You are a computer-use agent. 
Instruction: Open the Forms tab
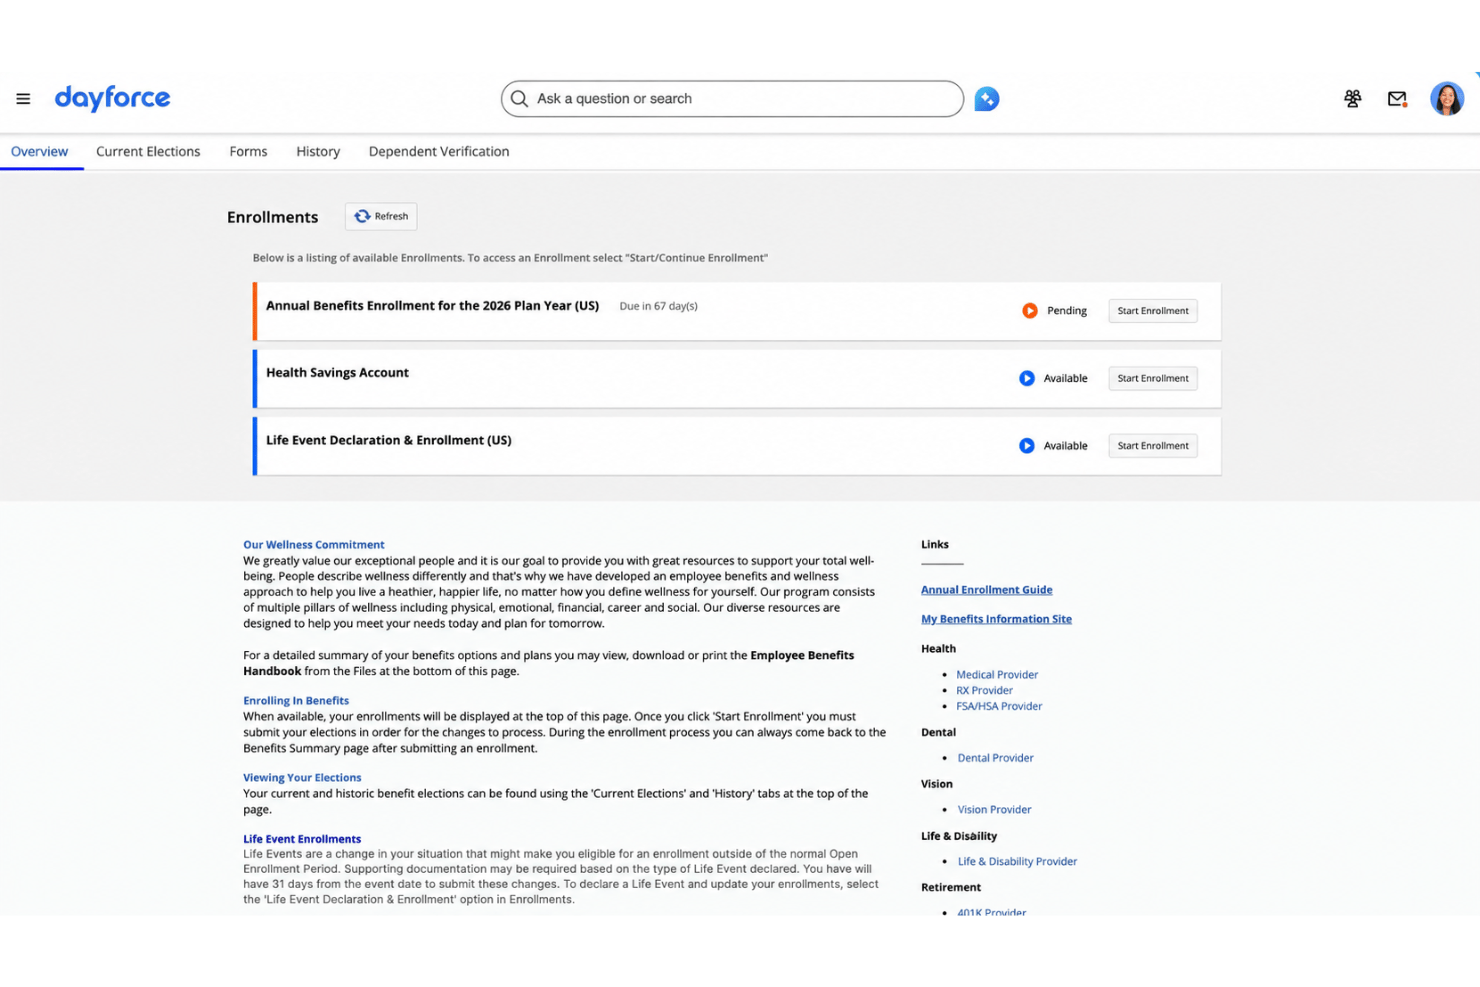point(248,152)
